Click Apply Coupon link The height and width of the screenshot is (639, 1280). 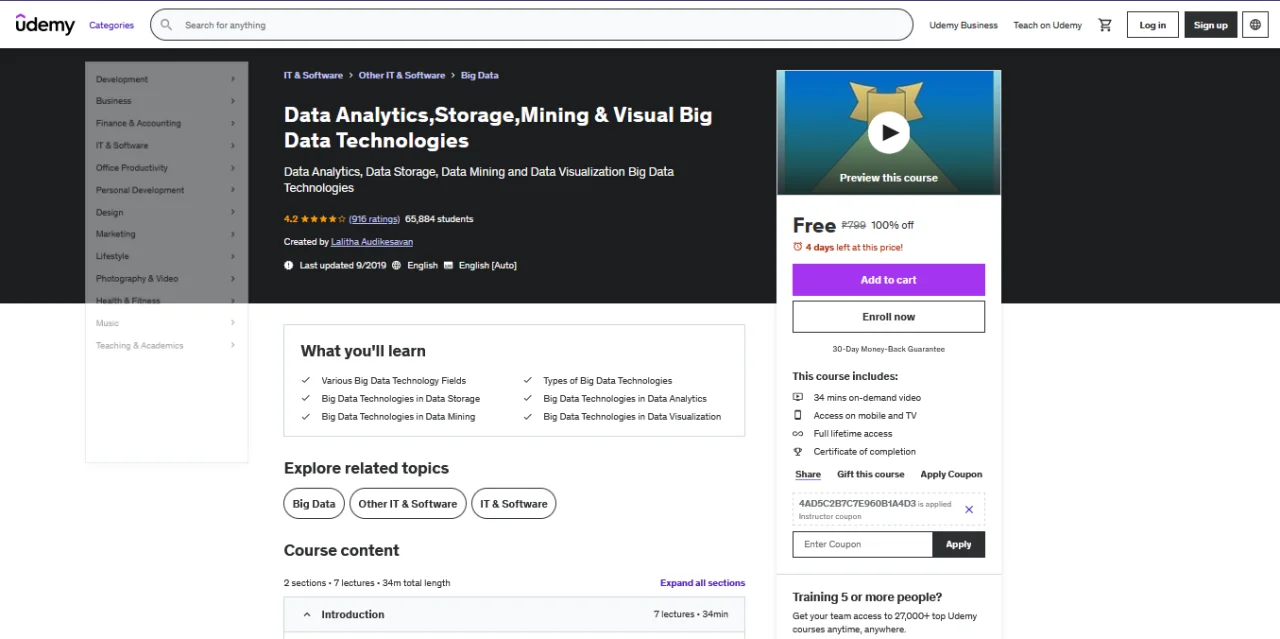[951, 474]
